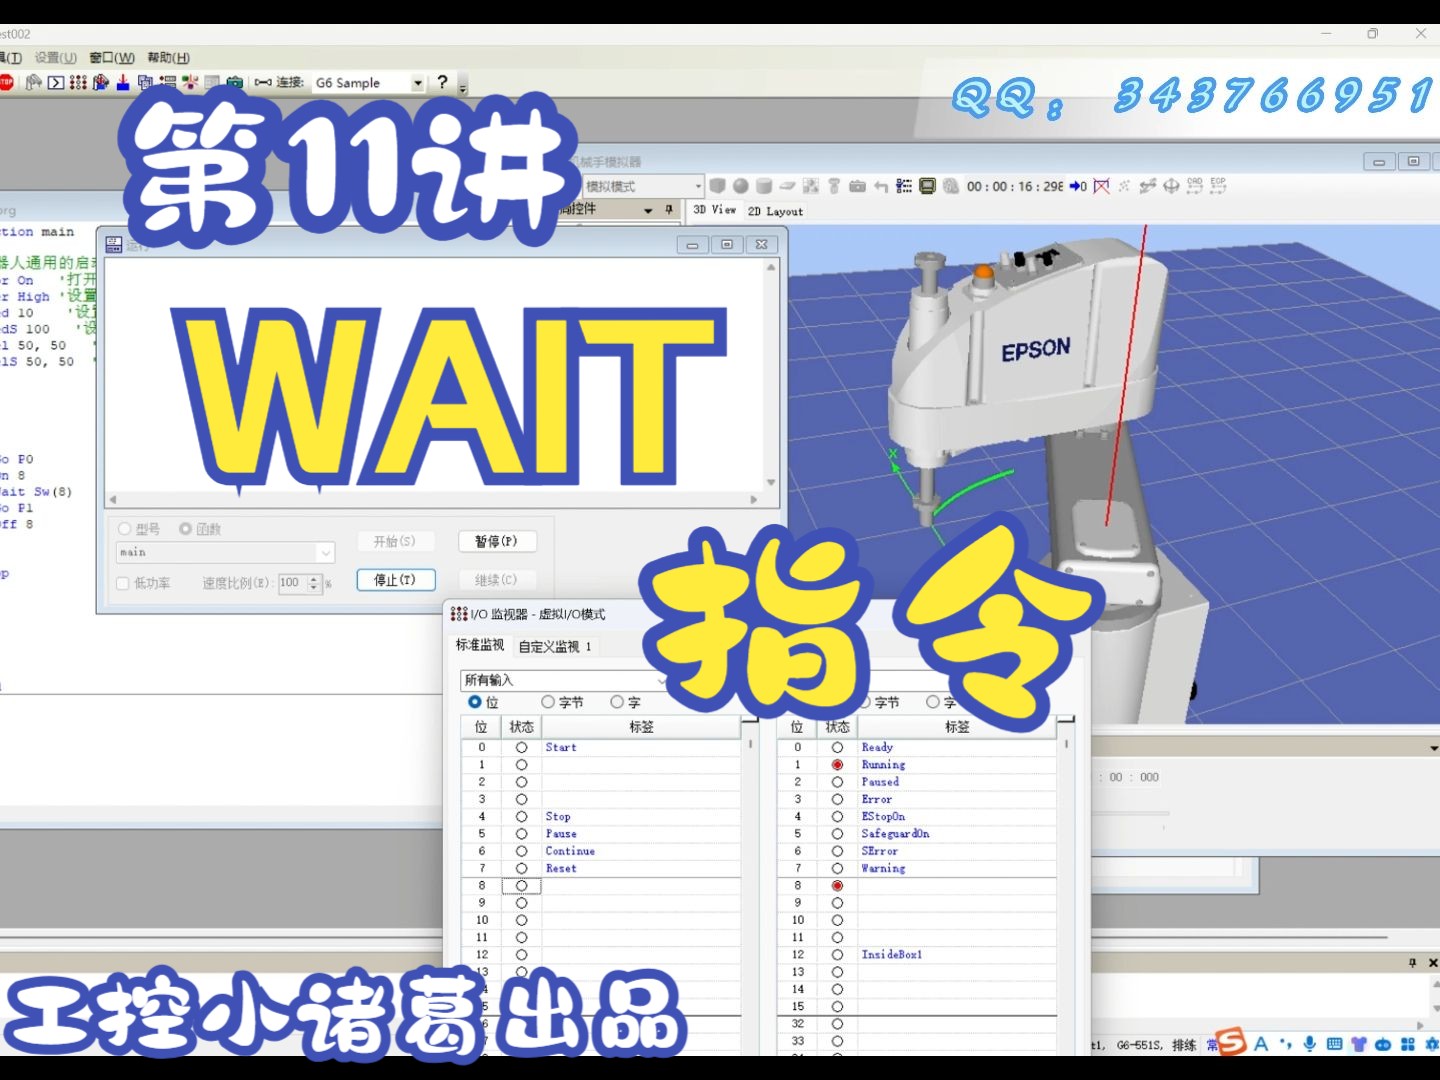Click the 停止(T) button
Image resolution: width=1440 pixels, height=1080 pixels.
tap(396, 580)
